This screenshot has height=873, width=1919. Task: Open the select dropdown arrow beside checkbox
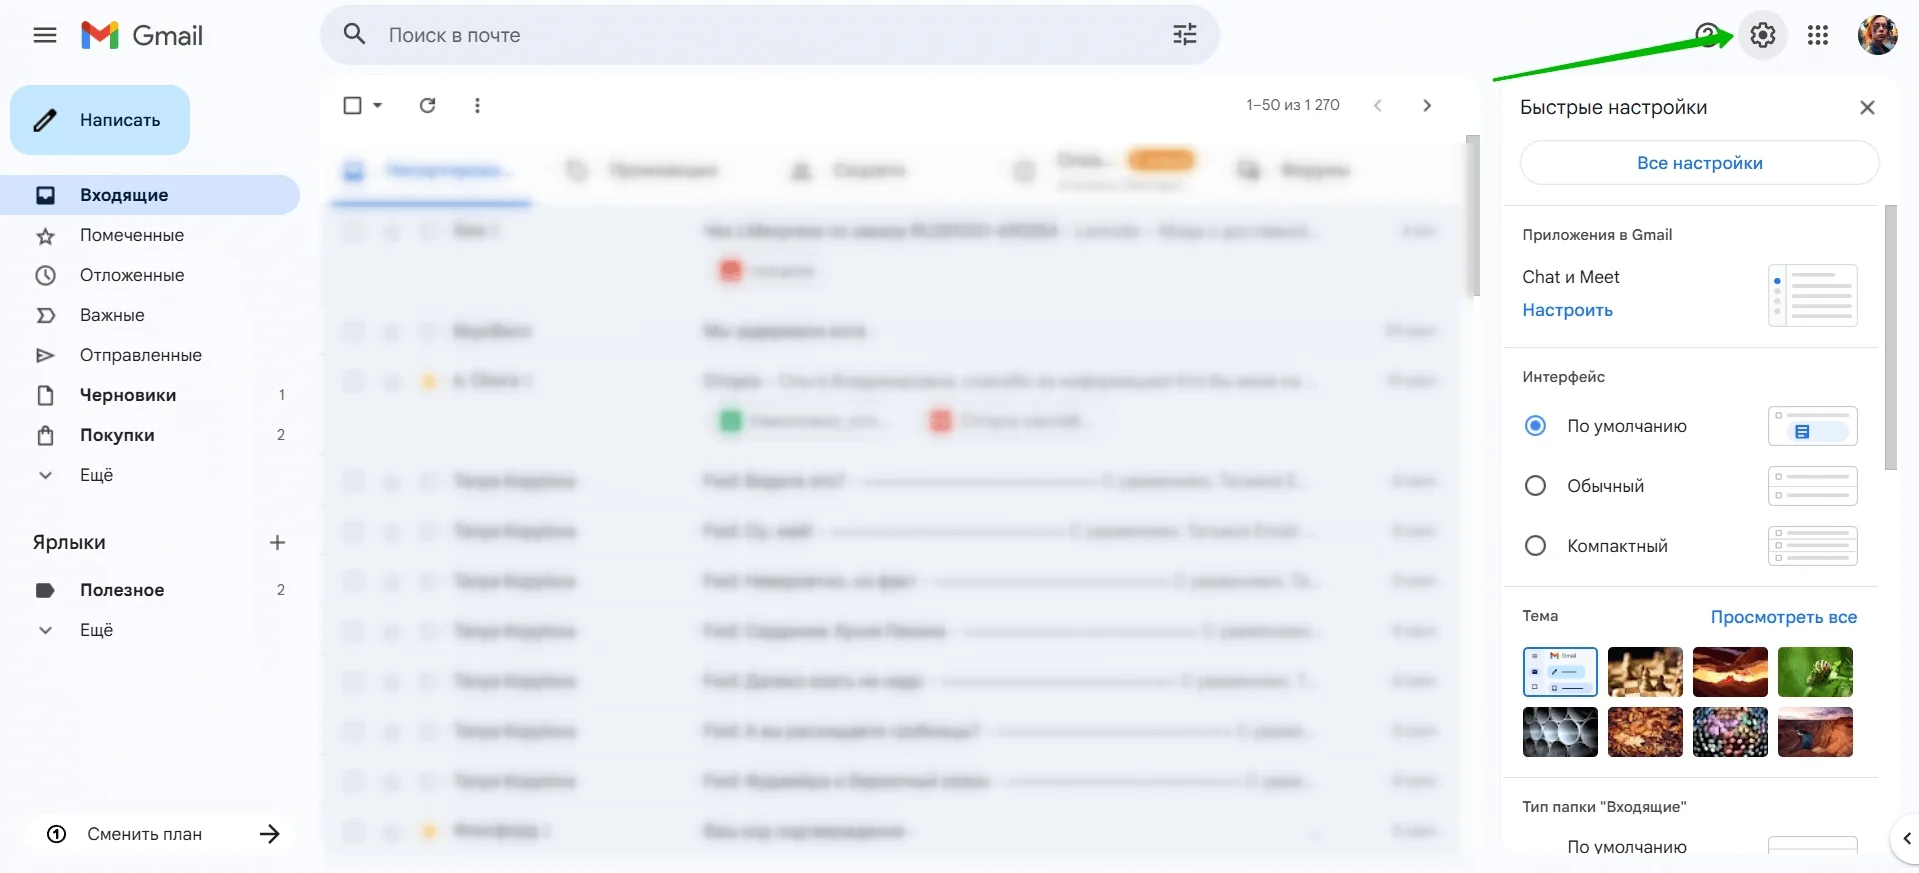(x=378, y=105)
